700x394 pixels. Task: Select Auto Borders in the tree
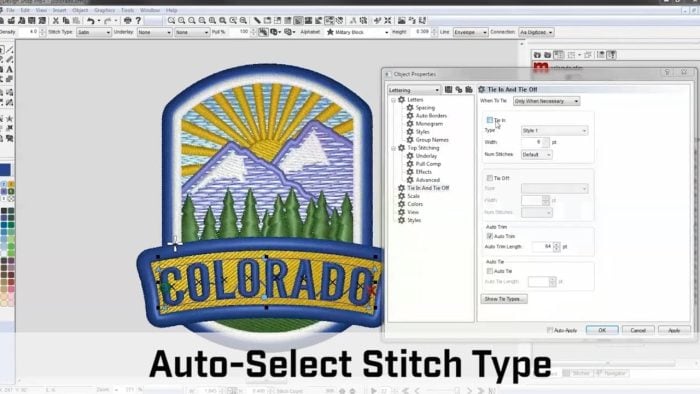431,116
